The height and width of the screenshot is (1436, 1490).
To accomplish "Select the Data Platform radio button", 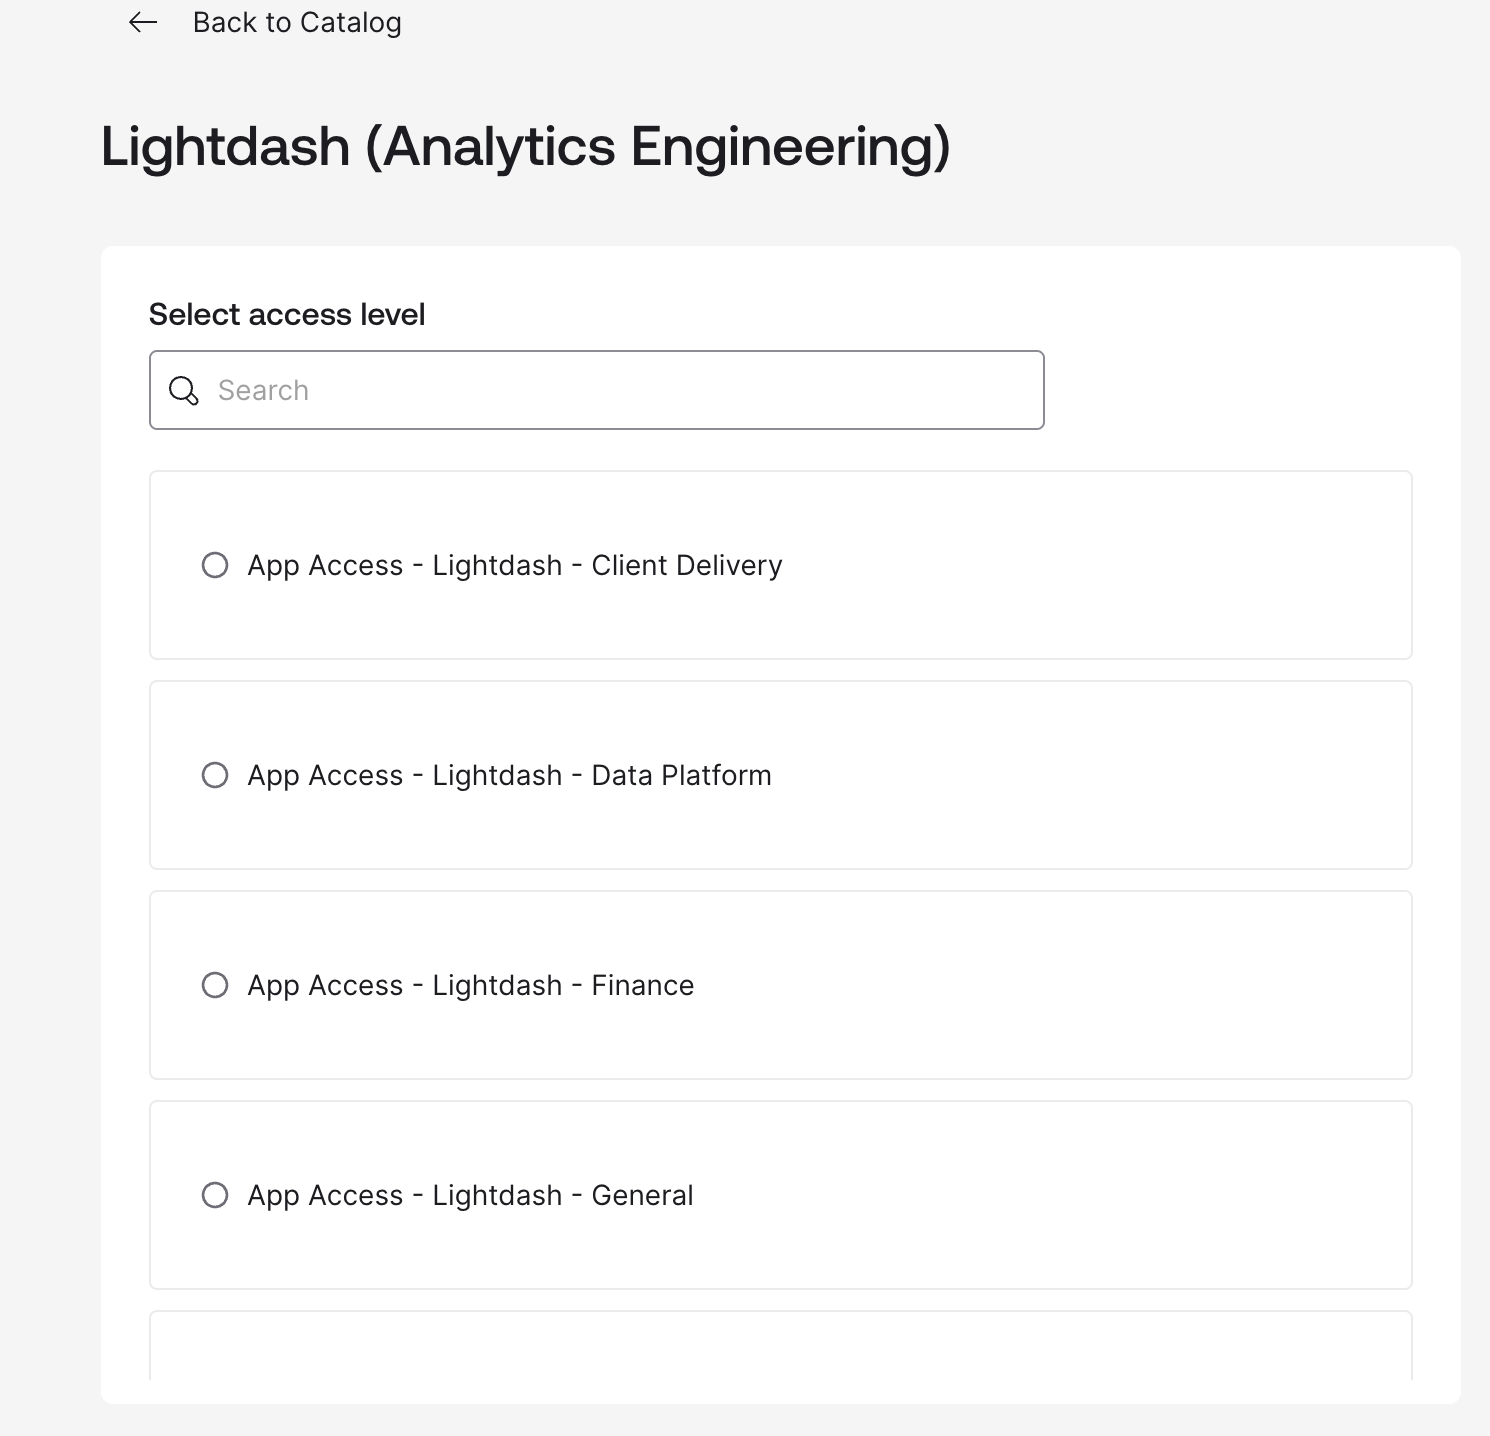I will (x=215, y=775).
